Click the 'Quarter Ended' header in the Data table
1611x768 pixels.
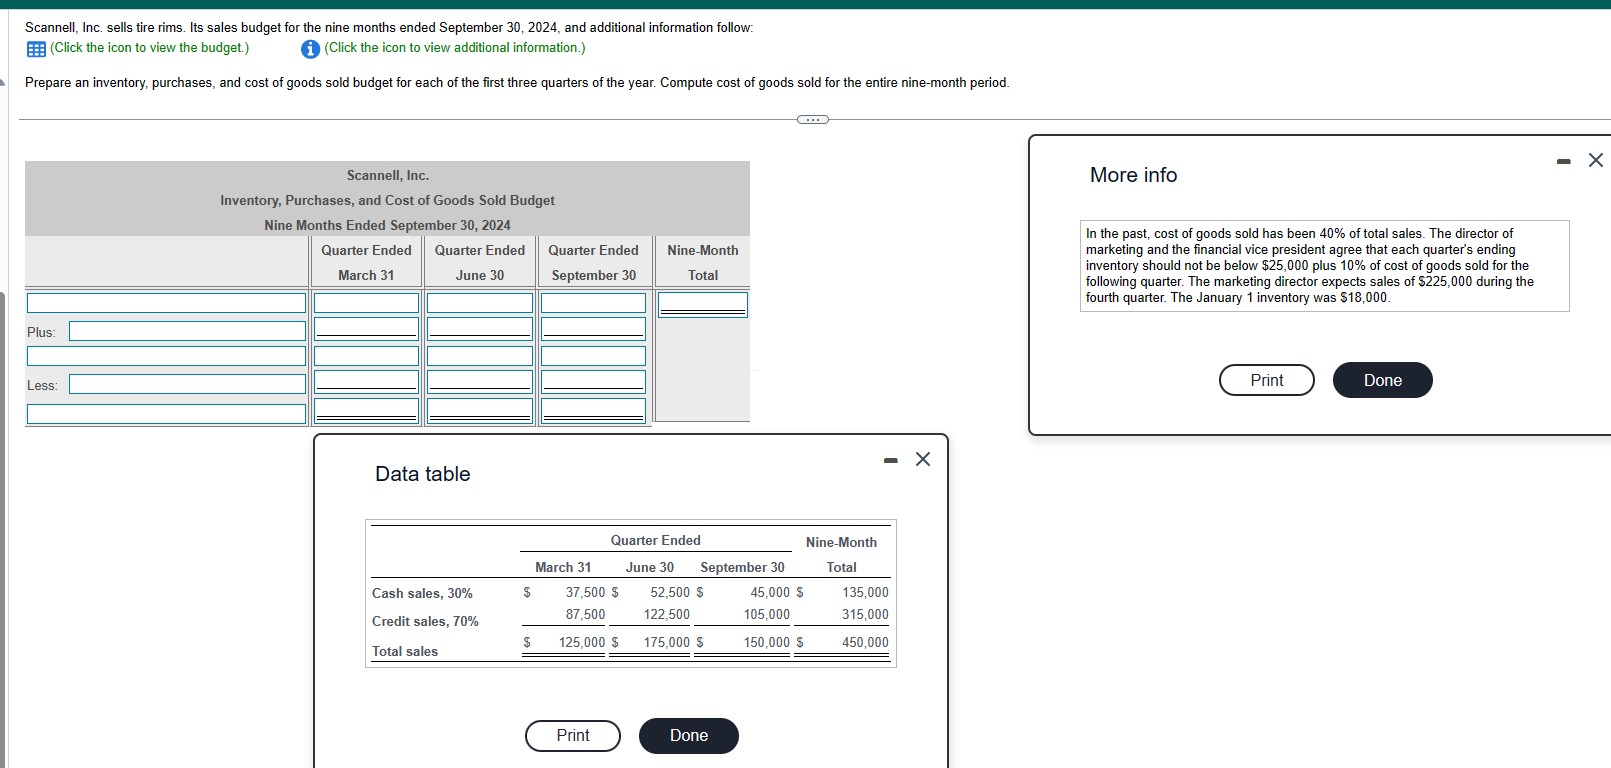656,541
